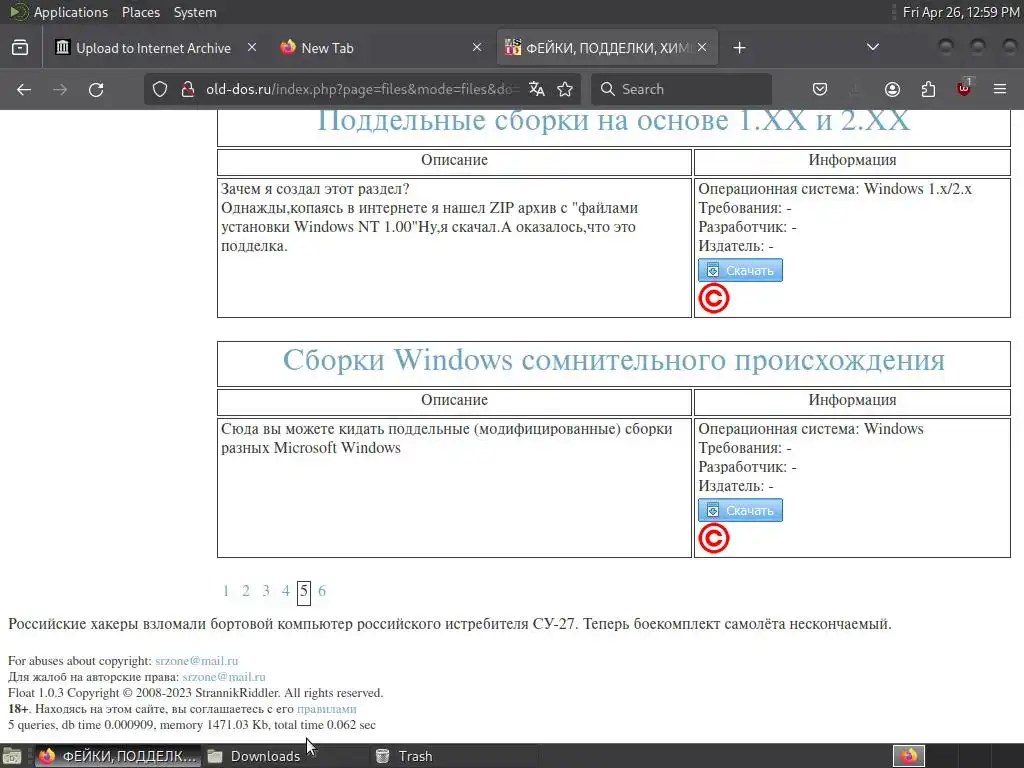
Task: Open Поддельные сборки на основе 1.XX heading link
Action: coord(613,121)
